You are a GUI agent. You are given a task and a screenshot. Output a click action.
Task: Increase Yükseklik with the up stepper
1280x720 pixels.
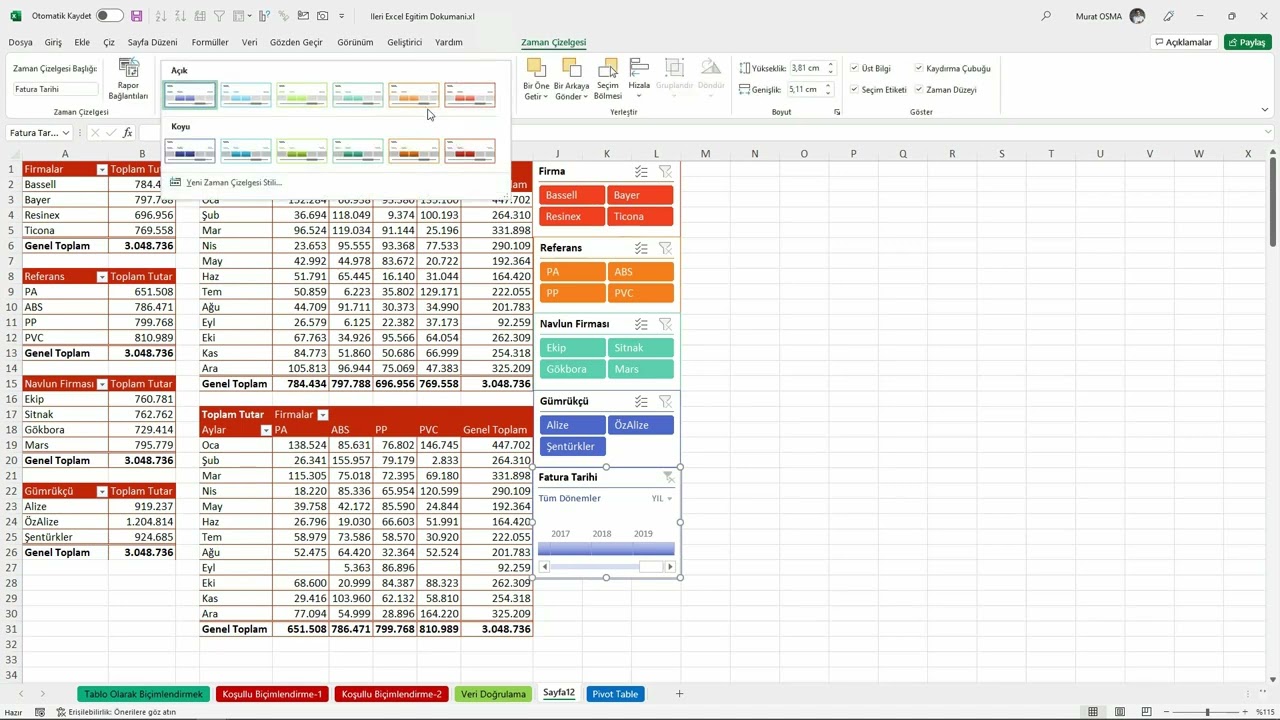click(x=830, y=65)
